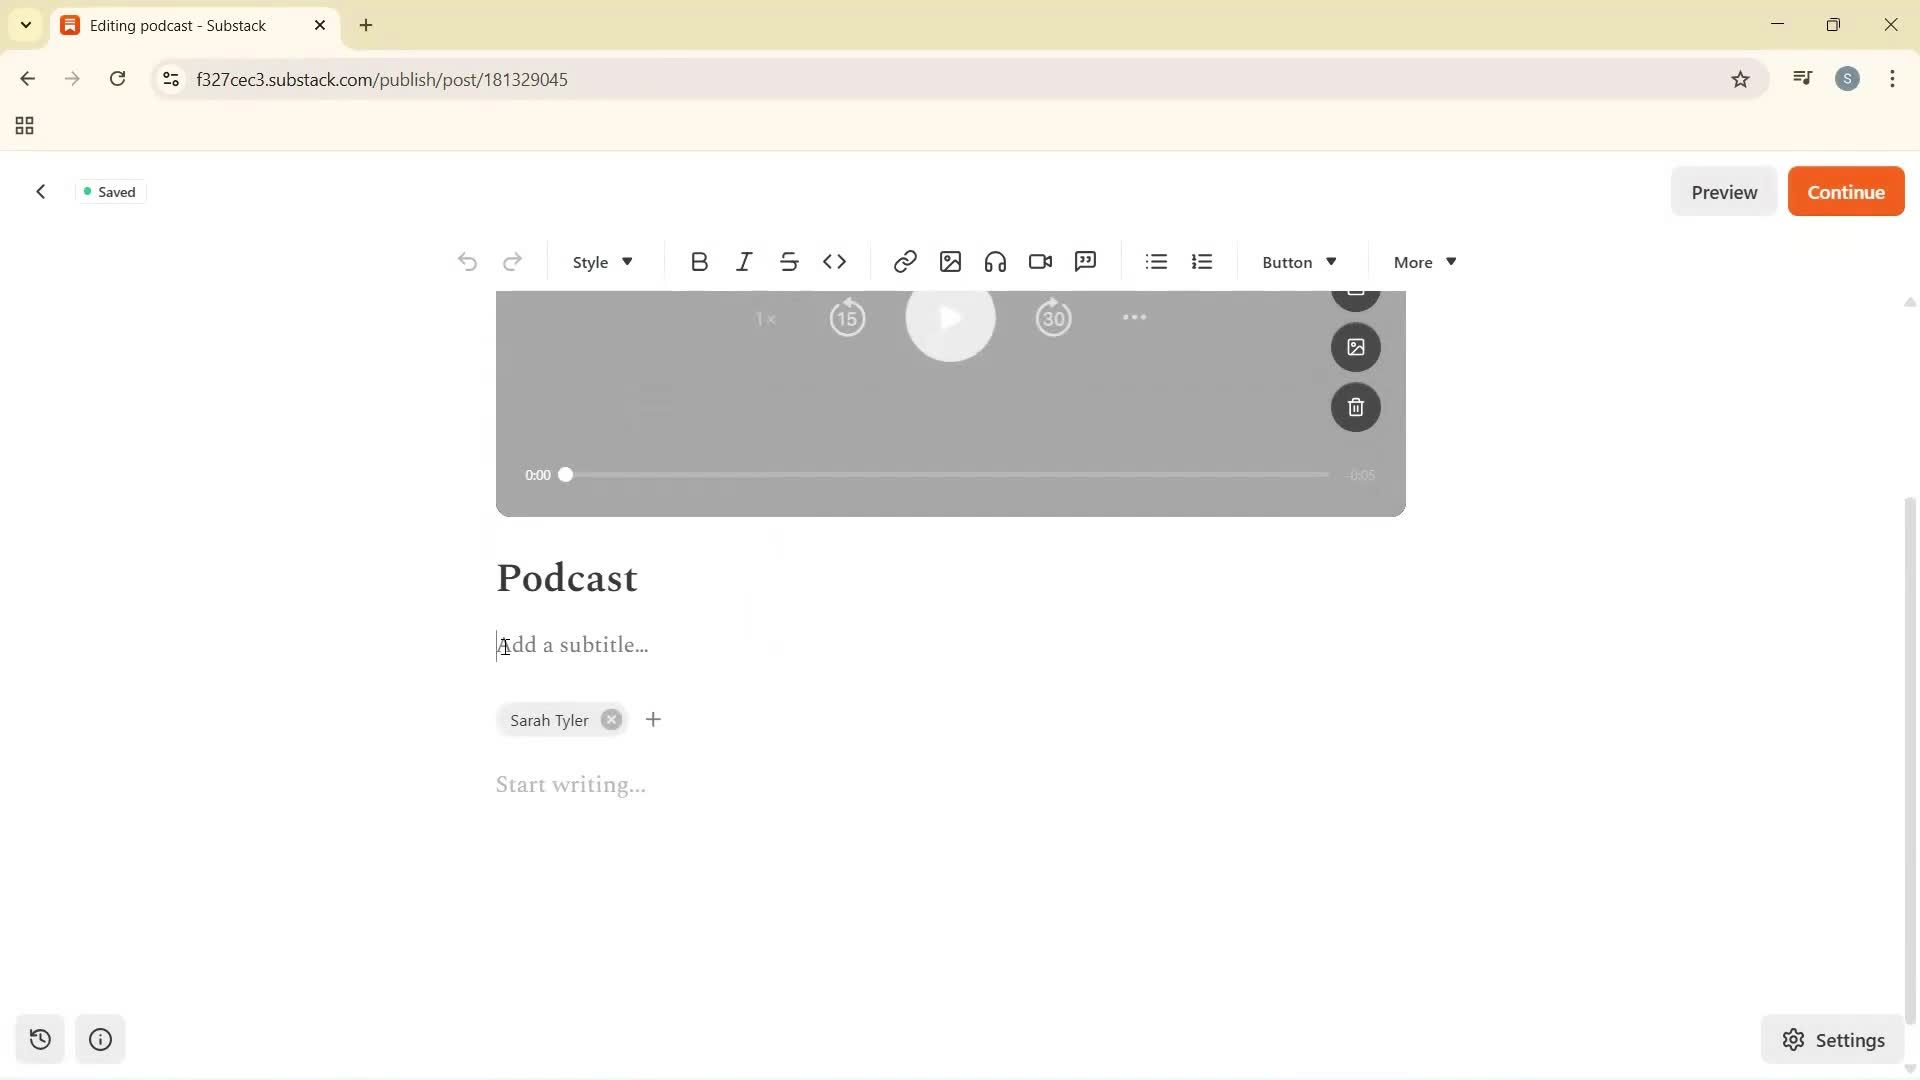Insert an image into the post
This screenshot has height=1080, width=1920.
(950, 261)
